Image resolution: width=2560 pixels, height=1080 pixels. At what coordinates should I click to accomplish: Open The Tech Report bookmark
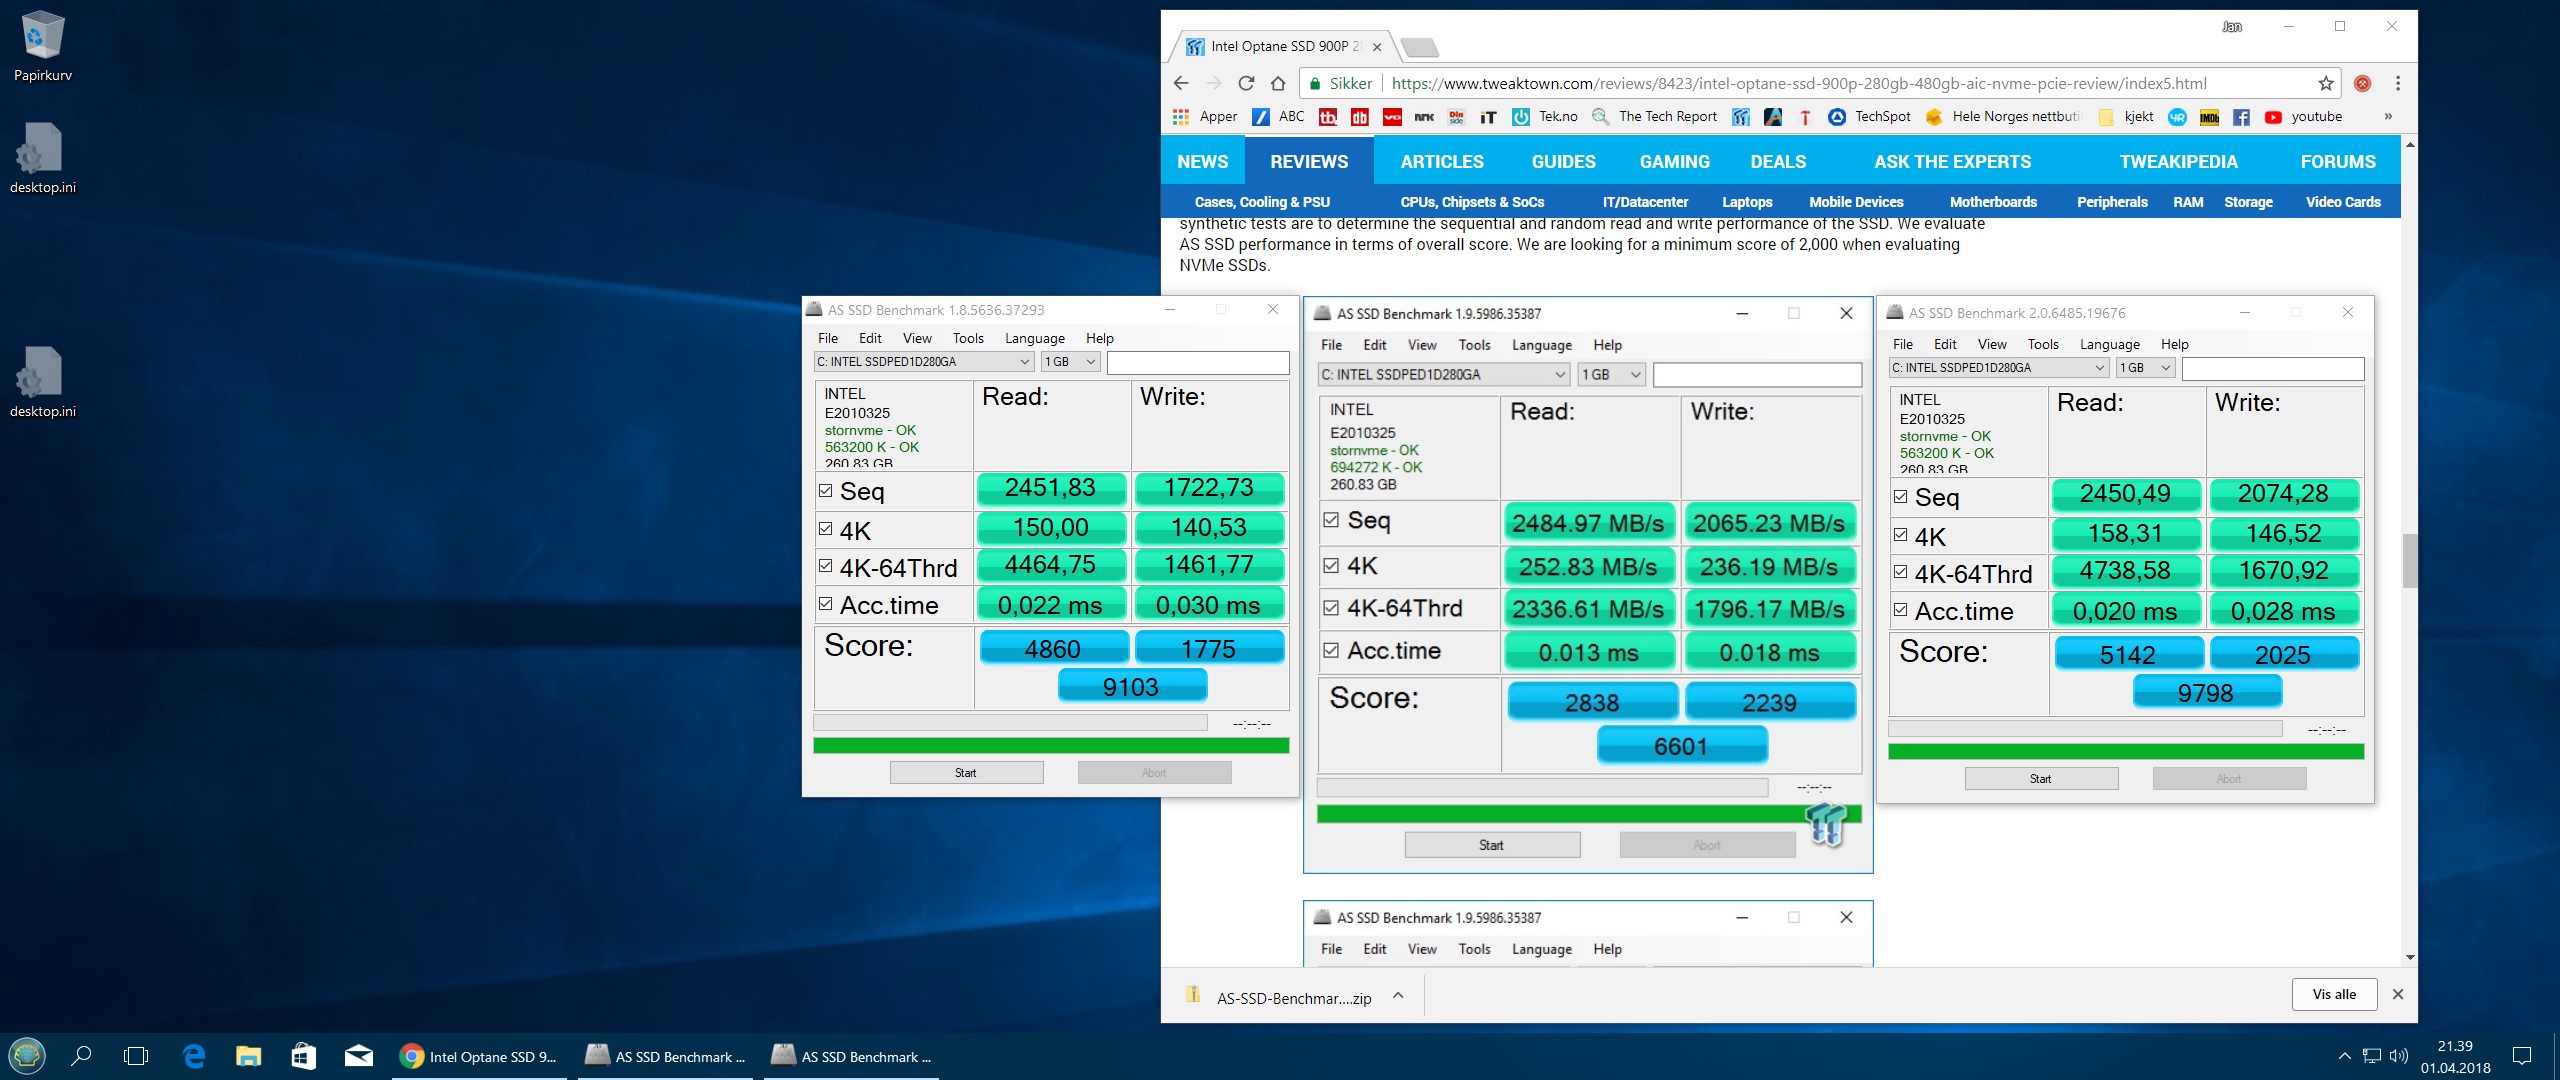point(1655,116)
